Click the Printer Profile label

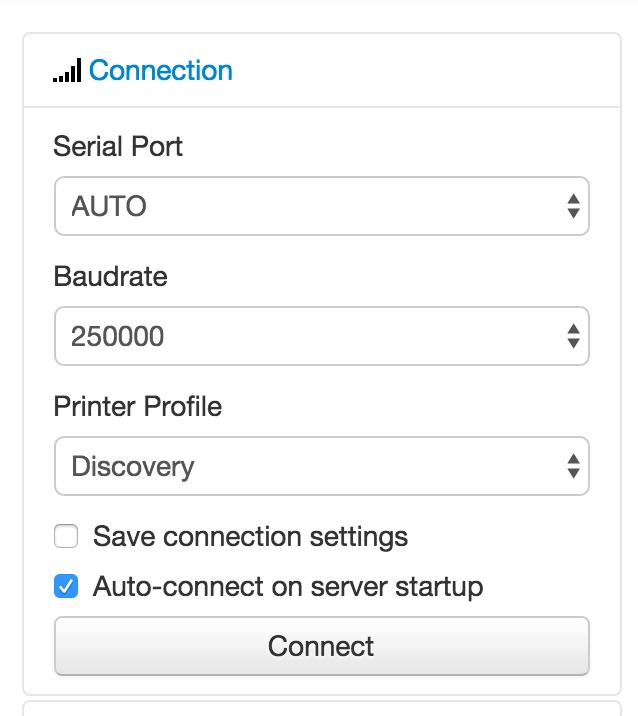point(137,406)
